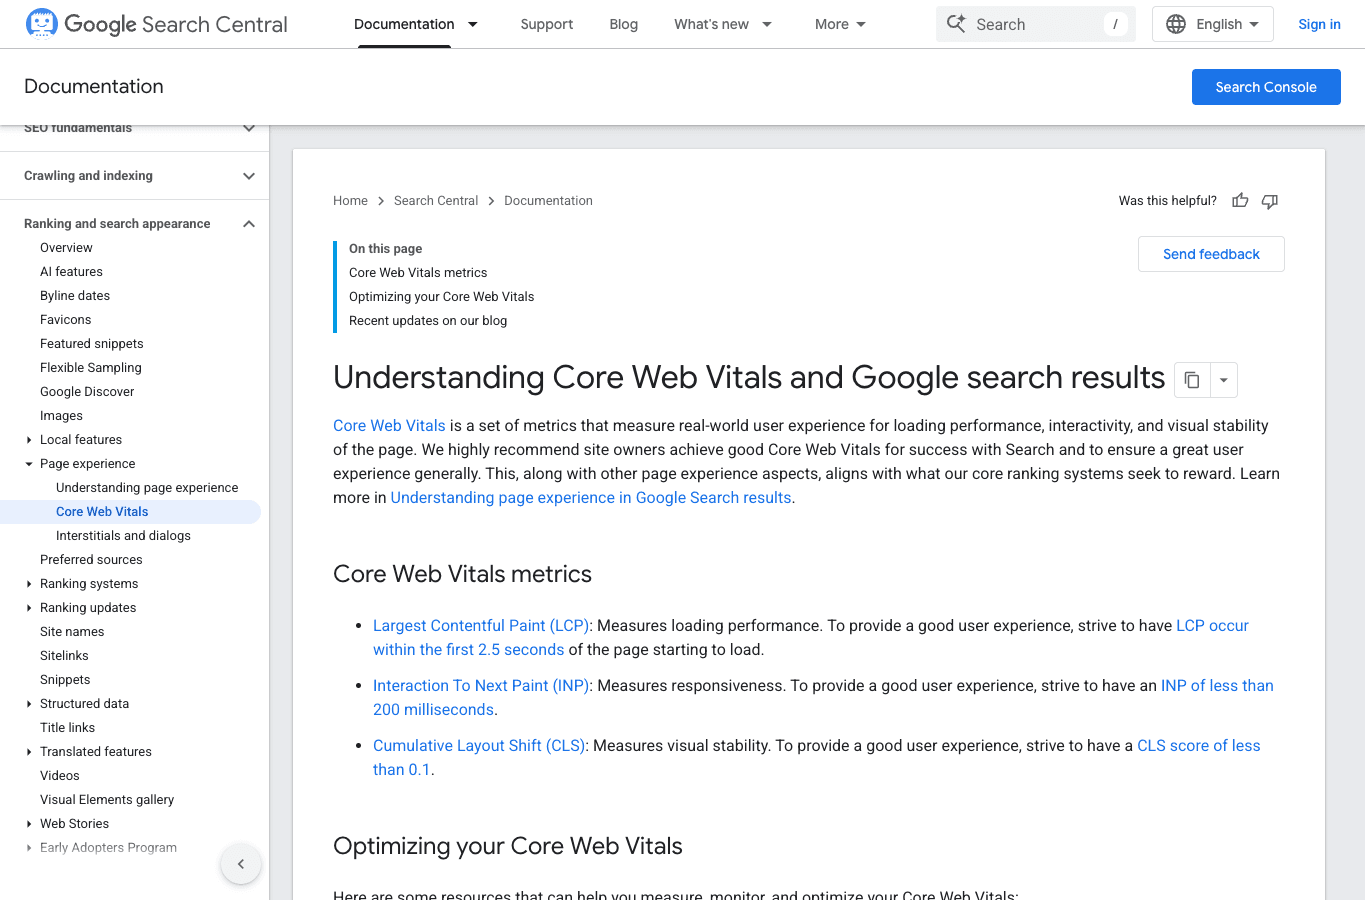Select the Documentation tab in header
Image resolution: width=1365 pixels, height=900 pixels.
[404, 24]
